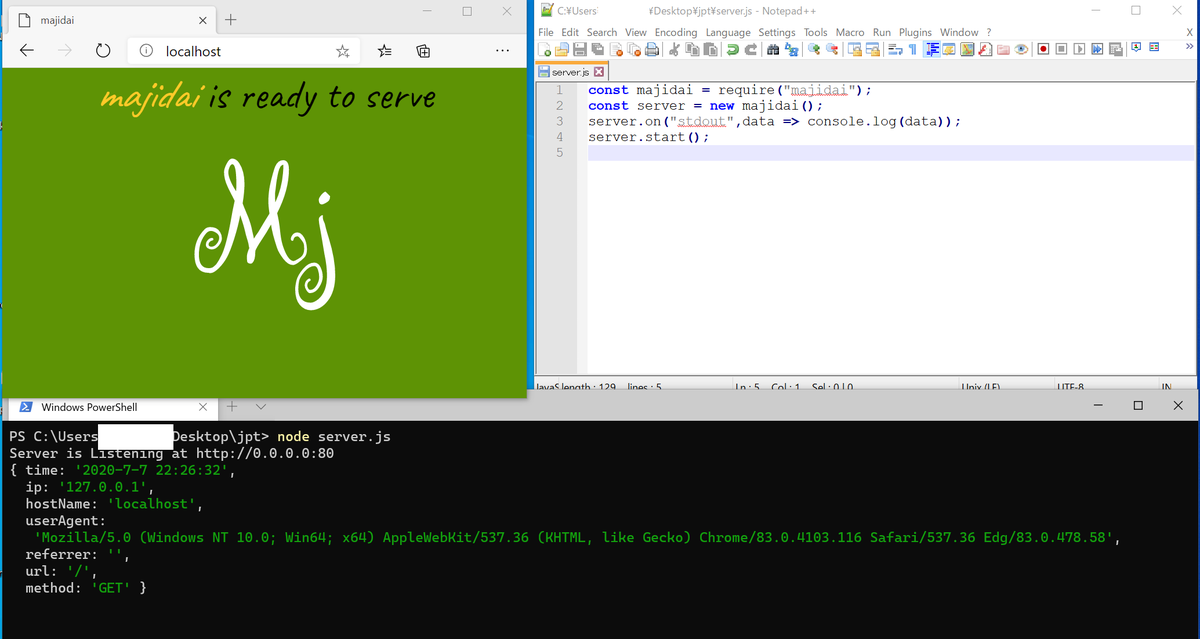Open the Plugins menu in Notepad++
1200x639 pixels.
915,32
